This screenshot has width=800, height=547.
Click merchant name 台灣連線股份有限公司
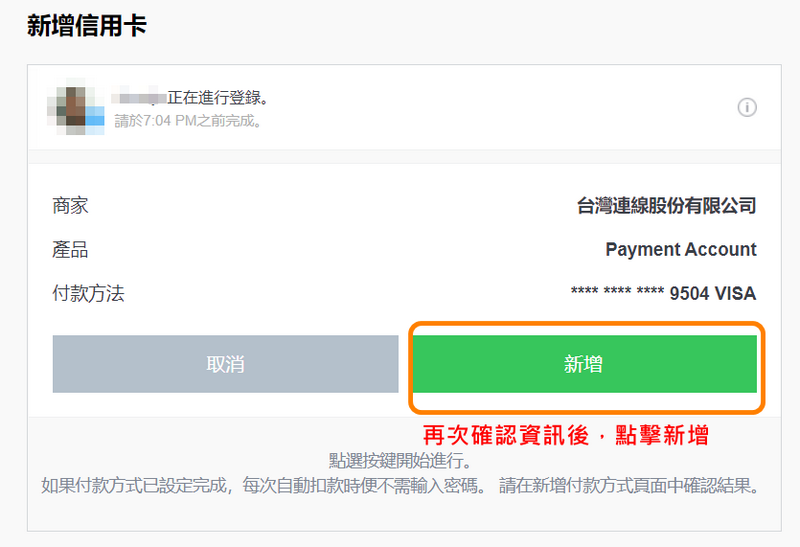coord(666,206)
